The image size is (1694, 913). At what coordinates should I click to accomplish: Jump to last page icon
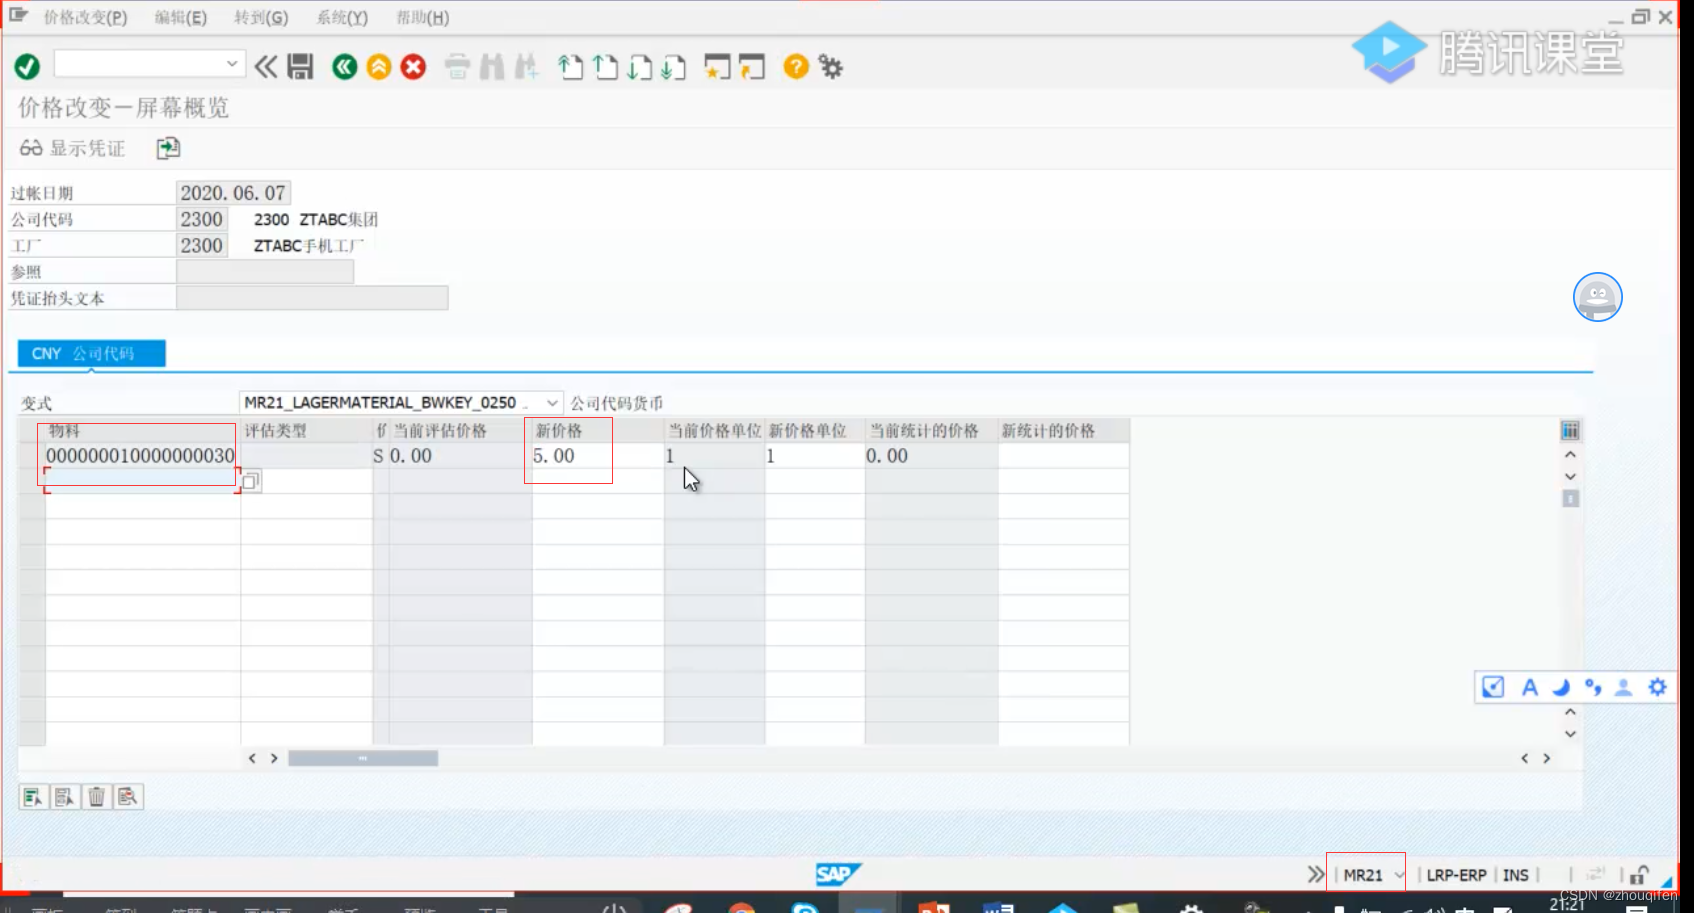pyautogui.click(x=673, y=67)
